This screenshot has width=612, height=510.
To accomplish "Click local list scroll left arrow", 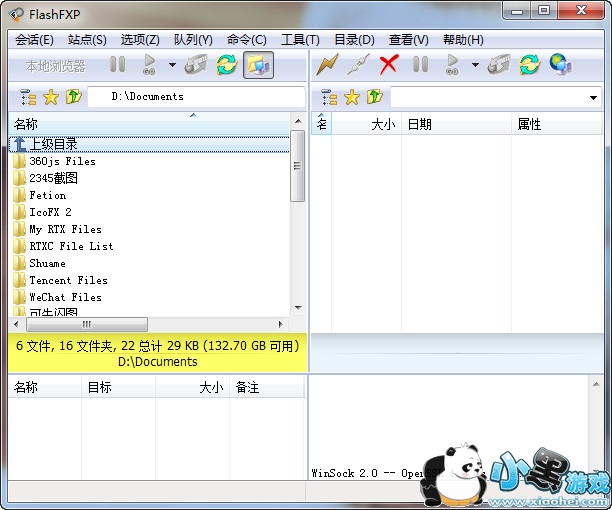I will click(x=16, y=324).
